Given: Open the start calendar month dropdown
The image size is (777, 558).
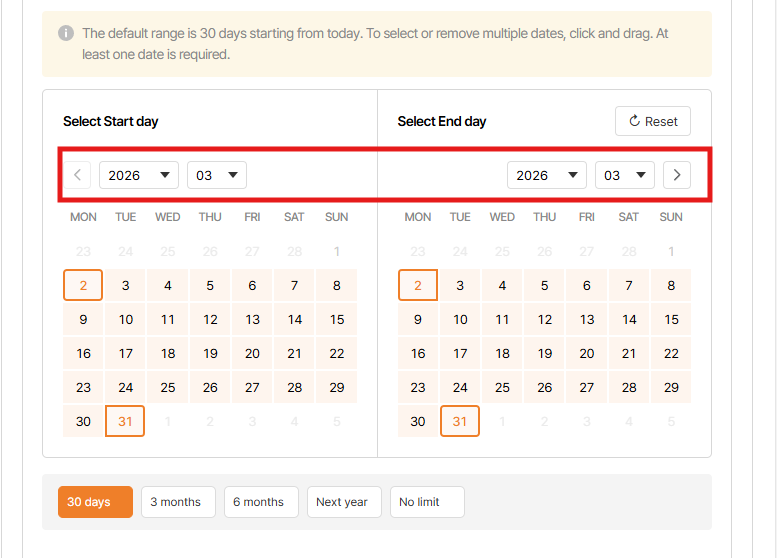Looking at the screenshot, I should point(216,175).
